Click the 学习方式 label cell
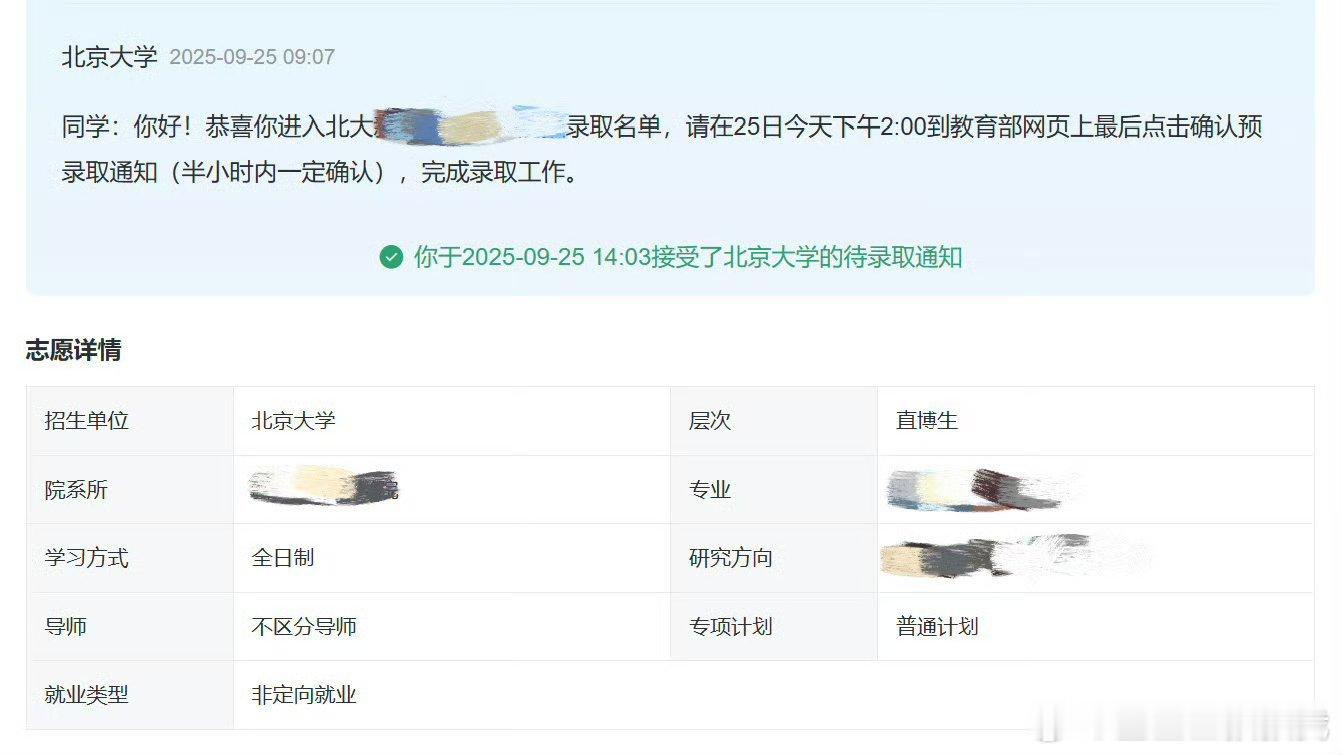Screen dimensions: 1341x755 [130, 558]
